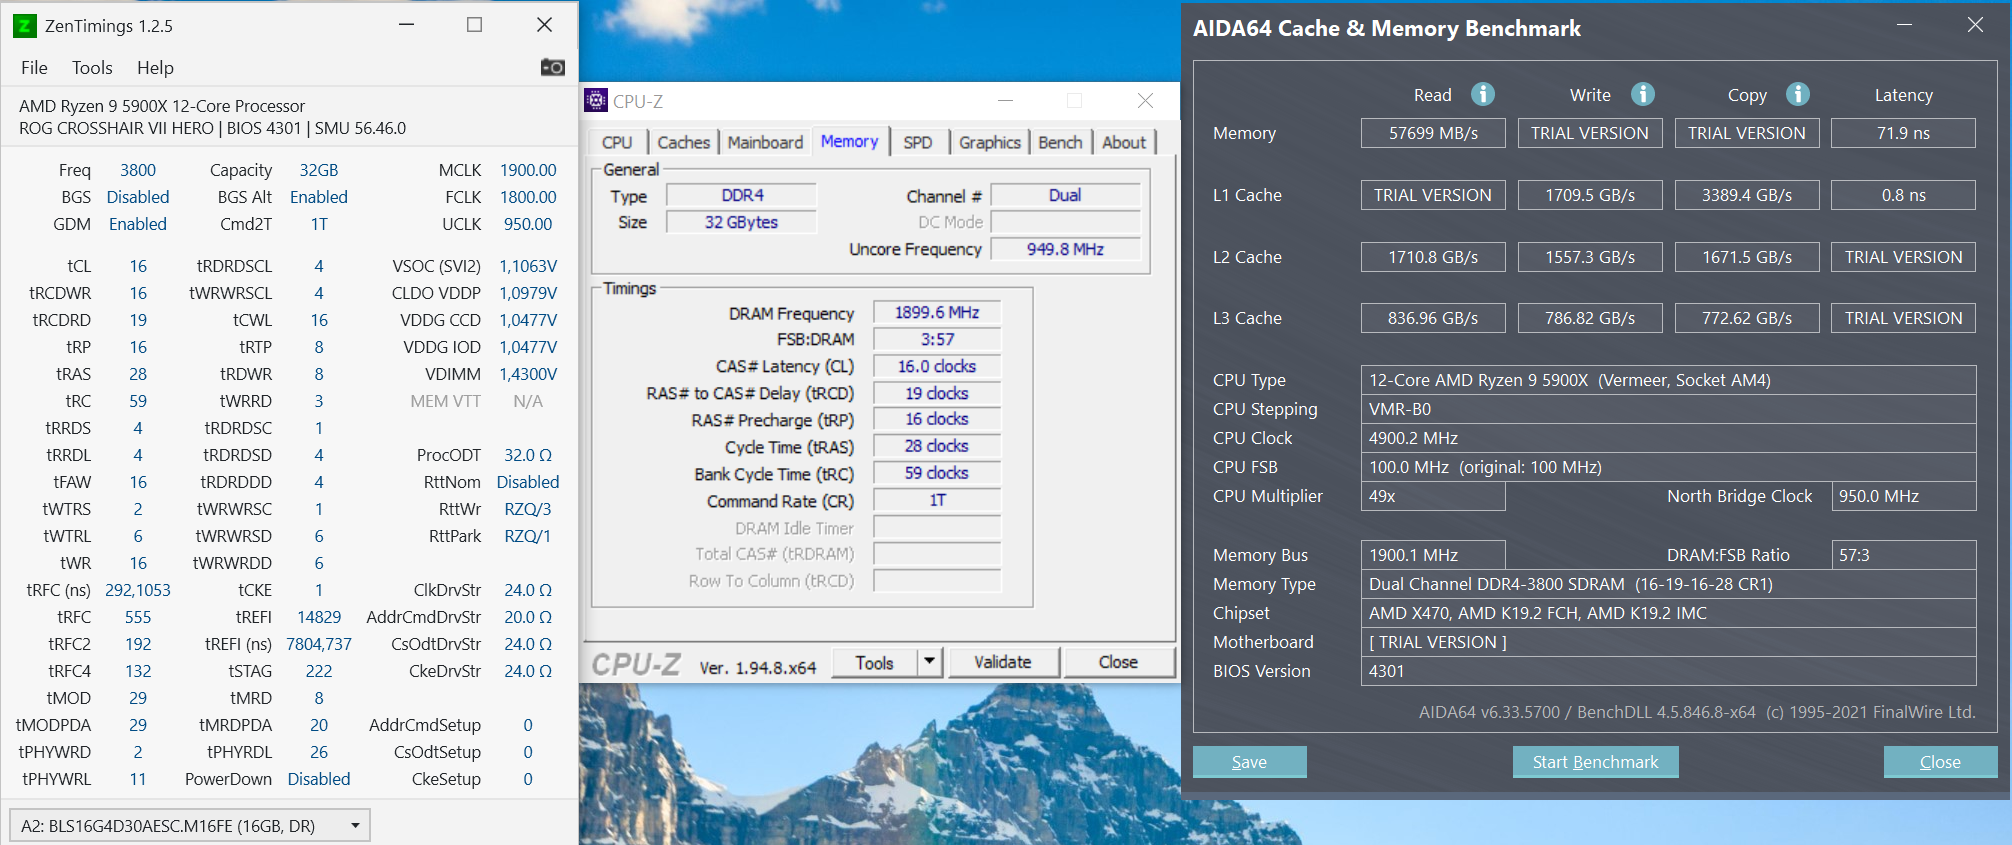The height and width of the screenshot is (845, 2012).
Task: Click the CPU Multiplier 49x field
Action: click(x=1433, y=496)
